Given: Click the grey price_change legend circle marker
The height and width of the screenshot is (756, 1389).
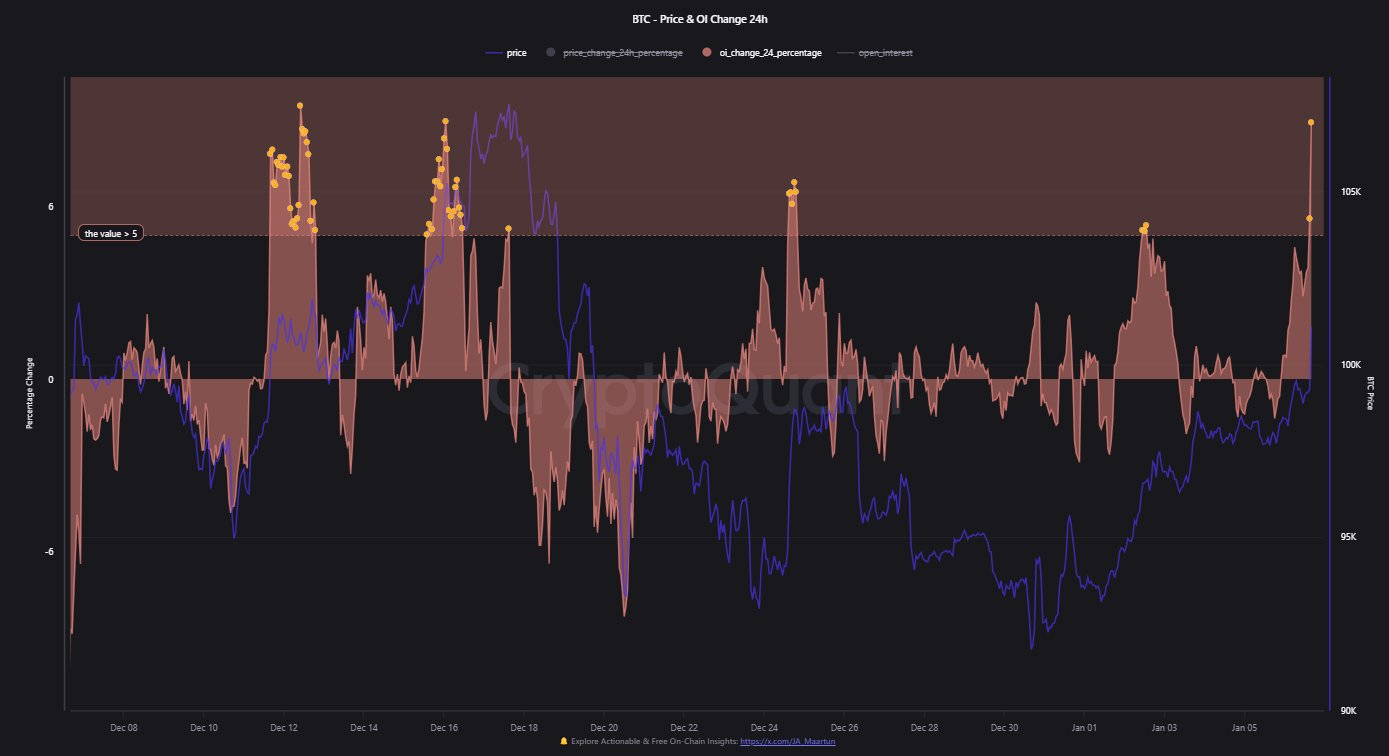Looking at the screenshot, I should pos(550,53).
